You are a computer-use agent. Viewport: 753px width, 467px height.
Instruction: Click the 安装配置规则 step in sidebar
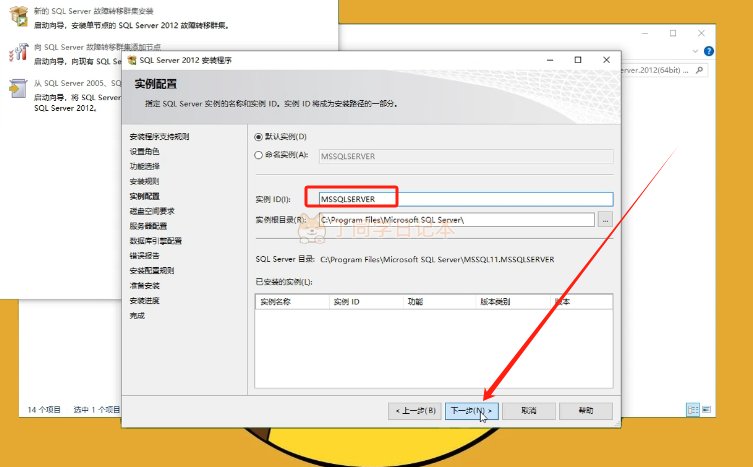pos(152,270)
